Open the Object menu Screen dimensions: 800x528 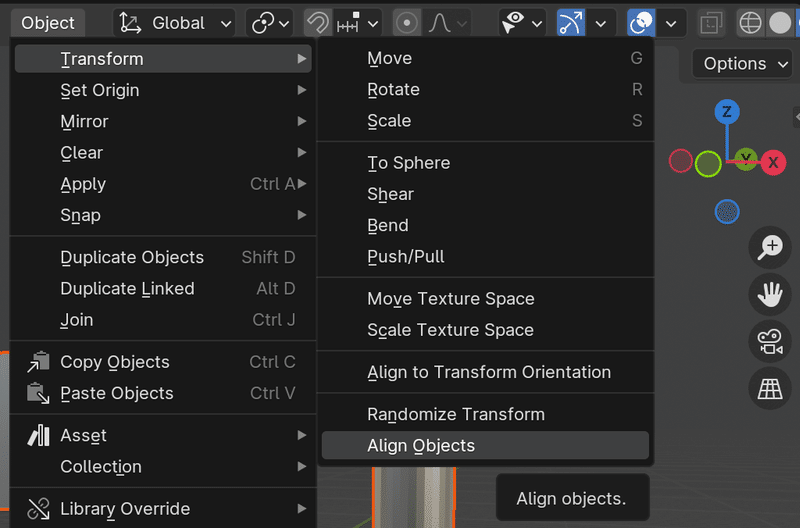[x=48, y=22]
